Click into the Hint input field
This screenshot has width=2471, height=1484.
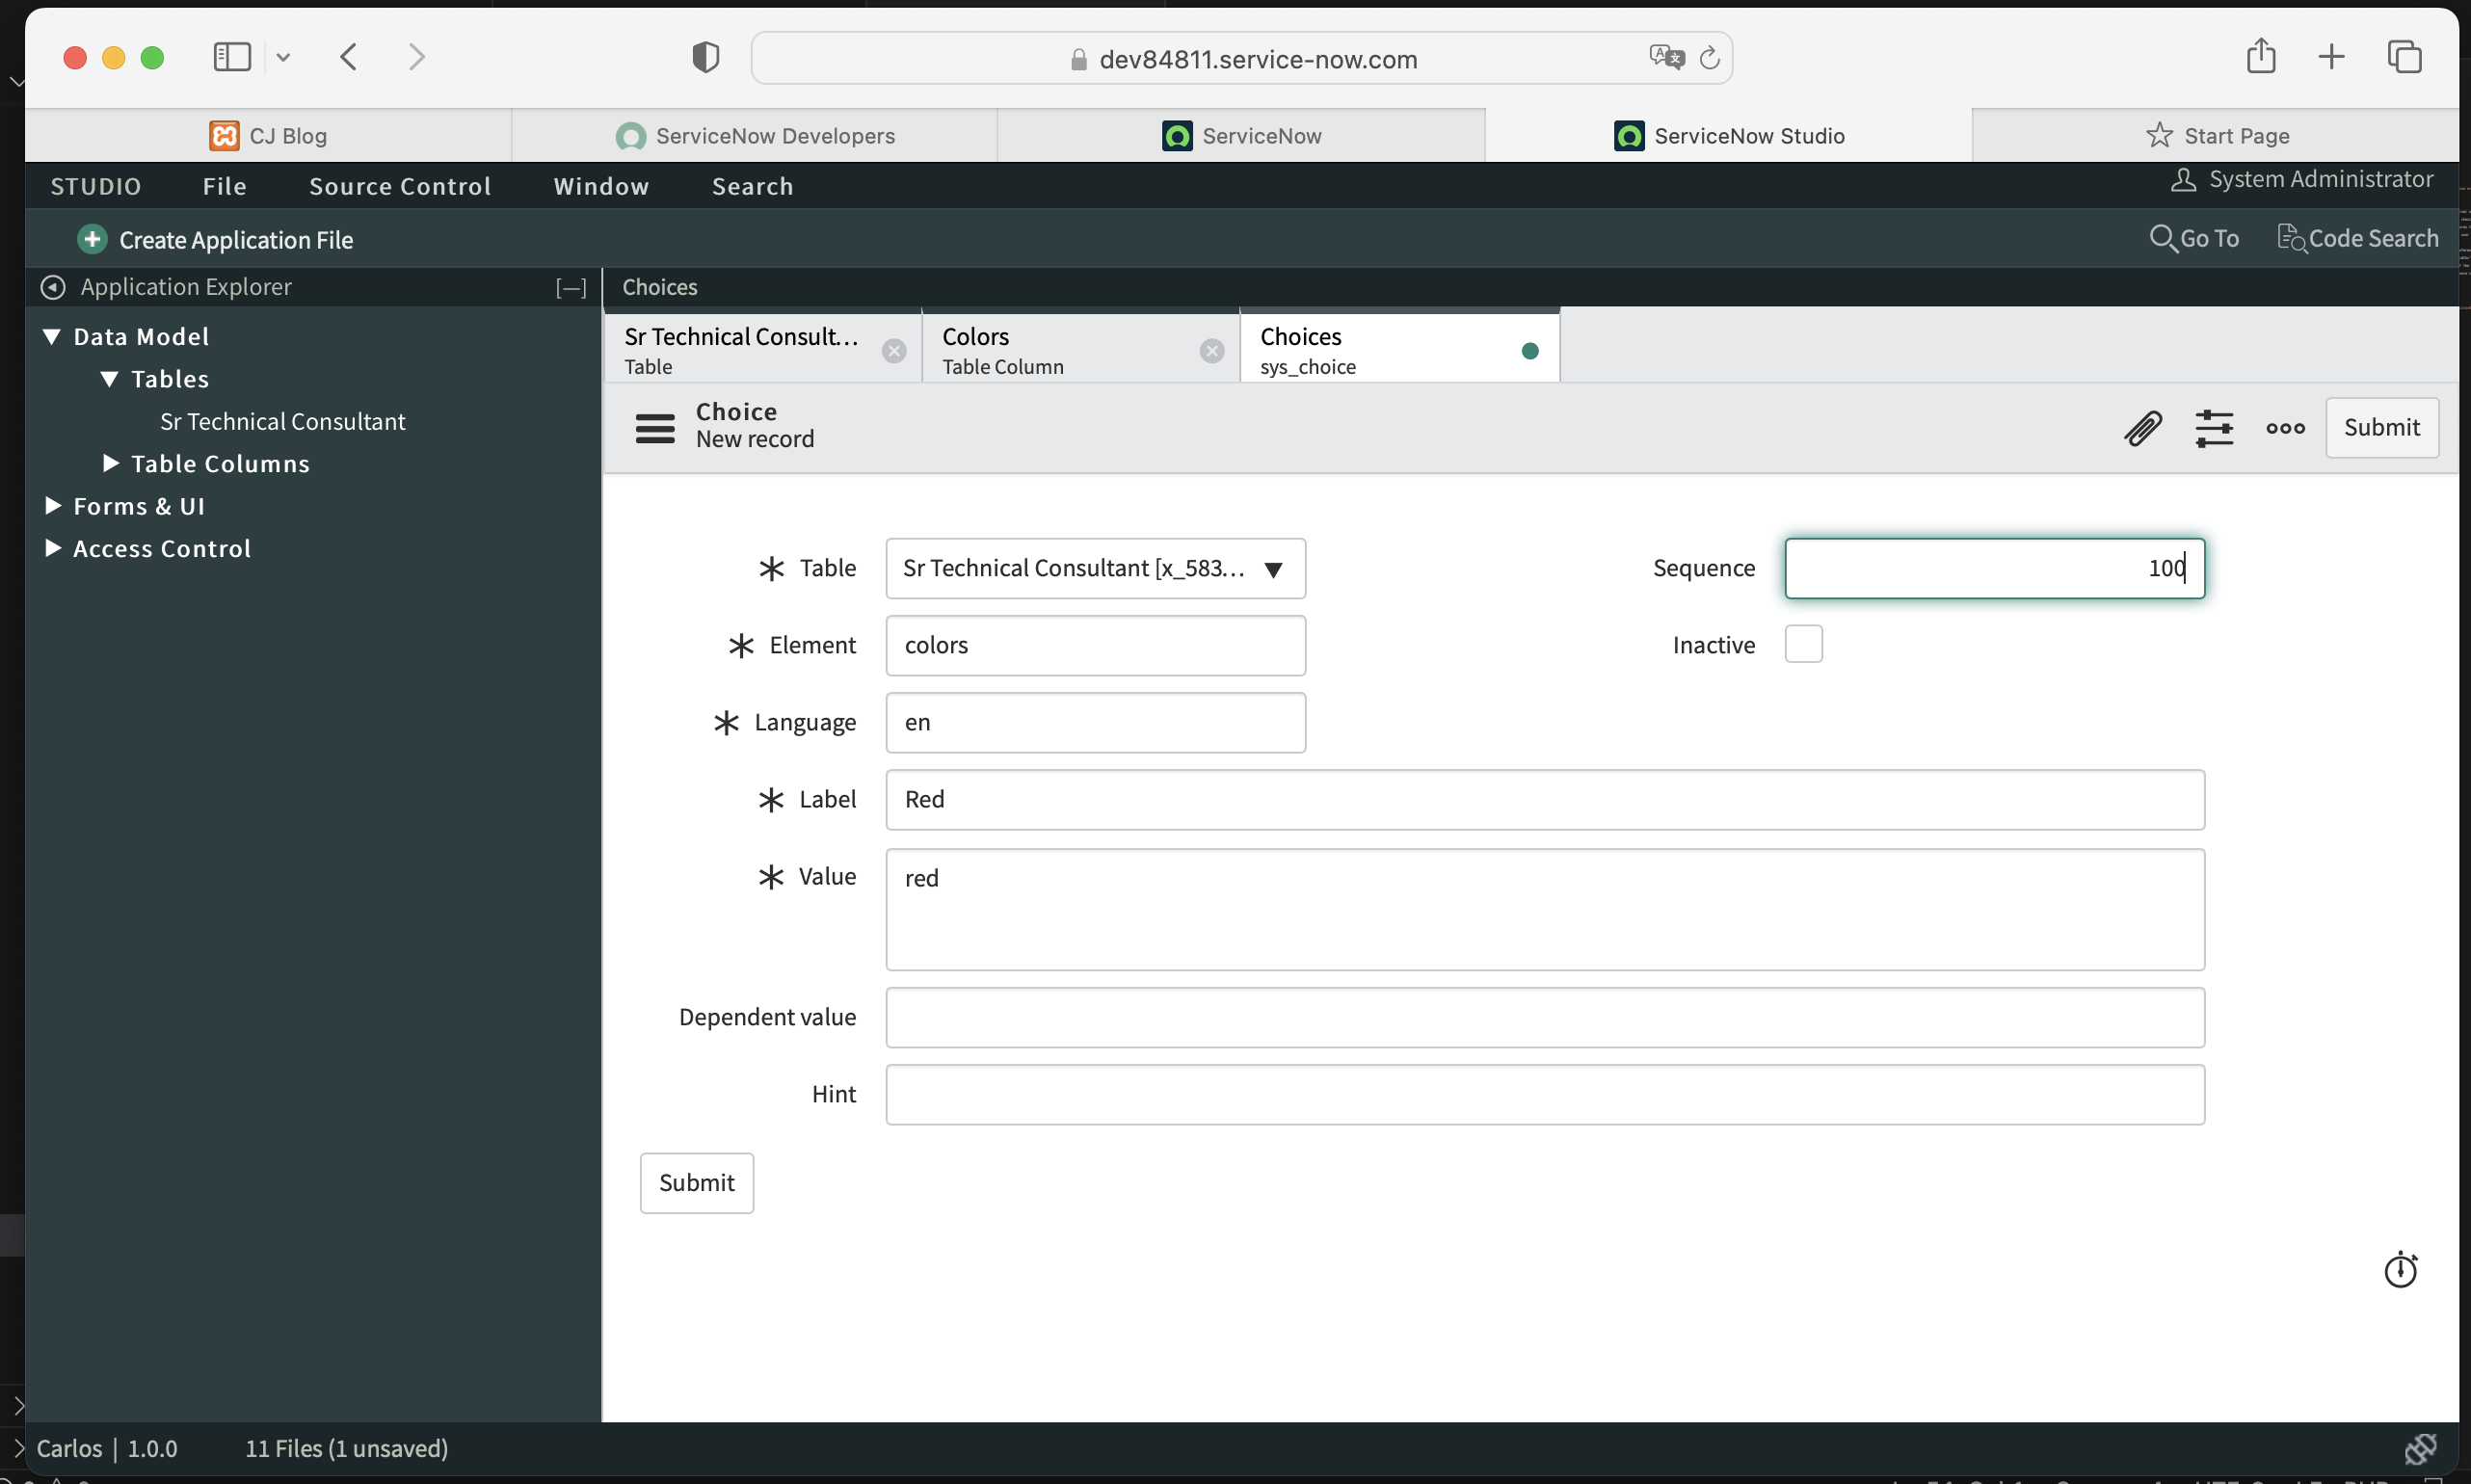tap(1544, 1094)
